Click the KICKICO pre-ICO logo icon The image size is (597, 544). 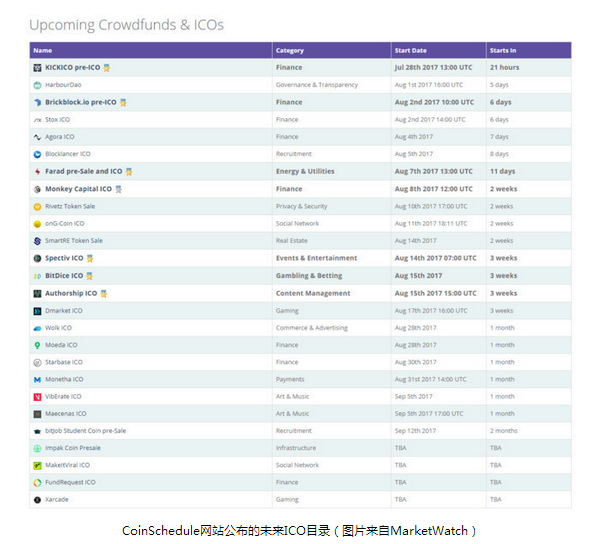tap(37, 68)
